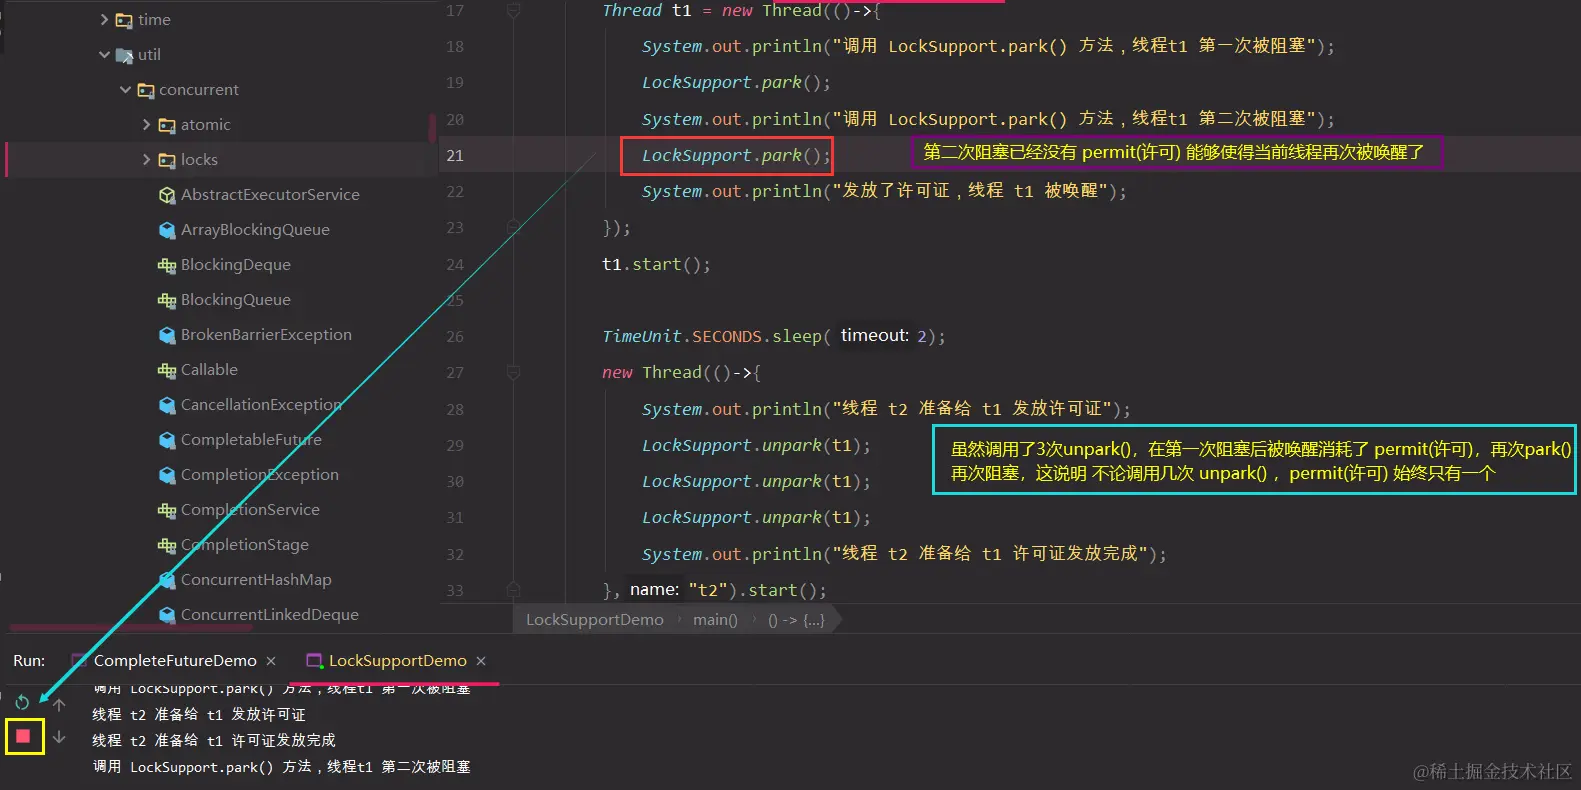This screenshot has height=790, width=1581.
Task: Click the CancellationException class icon
Action: pyautogui.click(x=167, y=405)
